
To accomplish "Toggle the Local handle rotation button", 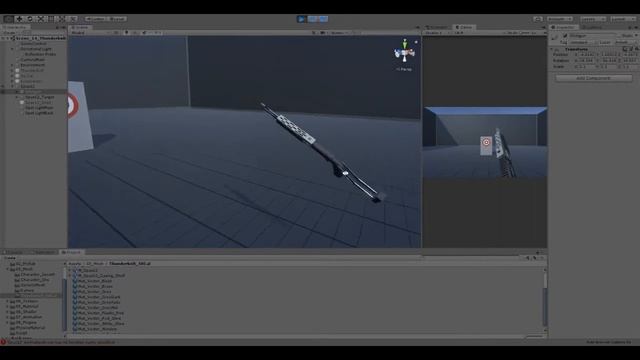I will pyautogui.click(x=118, y=19).
